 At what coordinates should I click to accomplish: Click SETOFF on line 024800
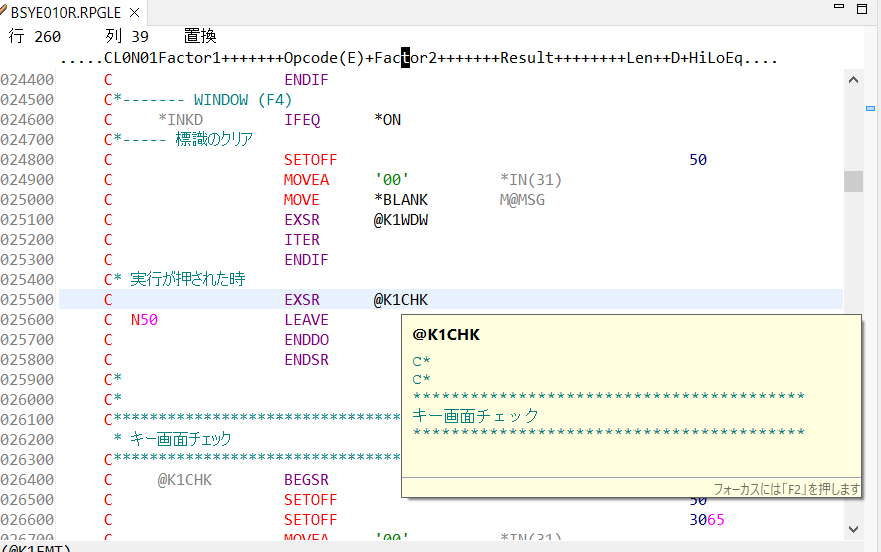click(x=310, y=160)
